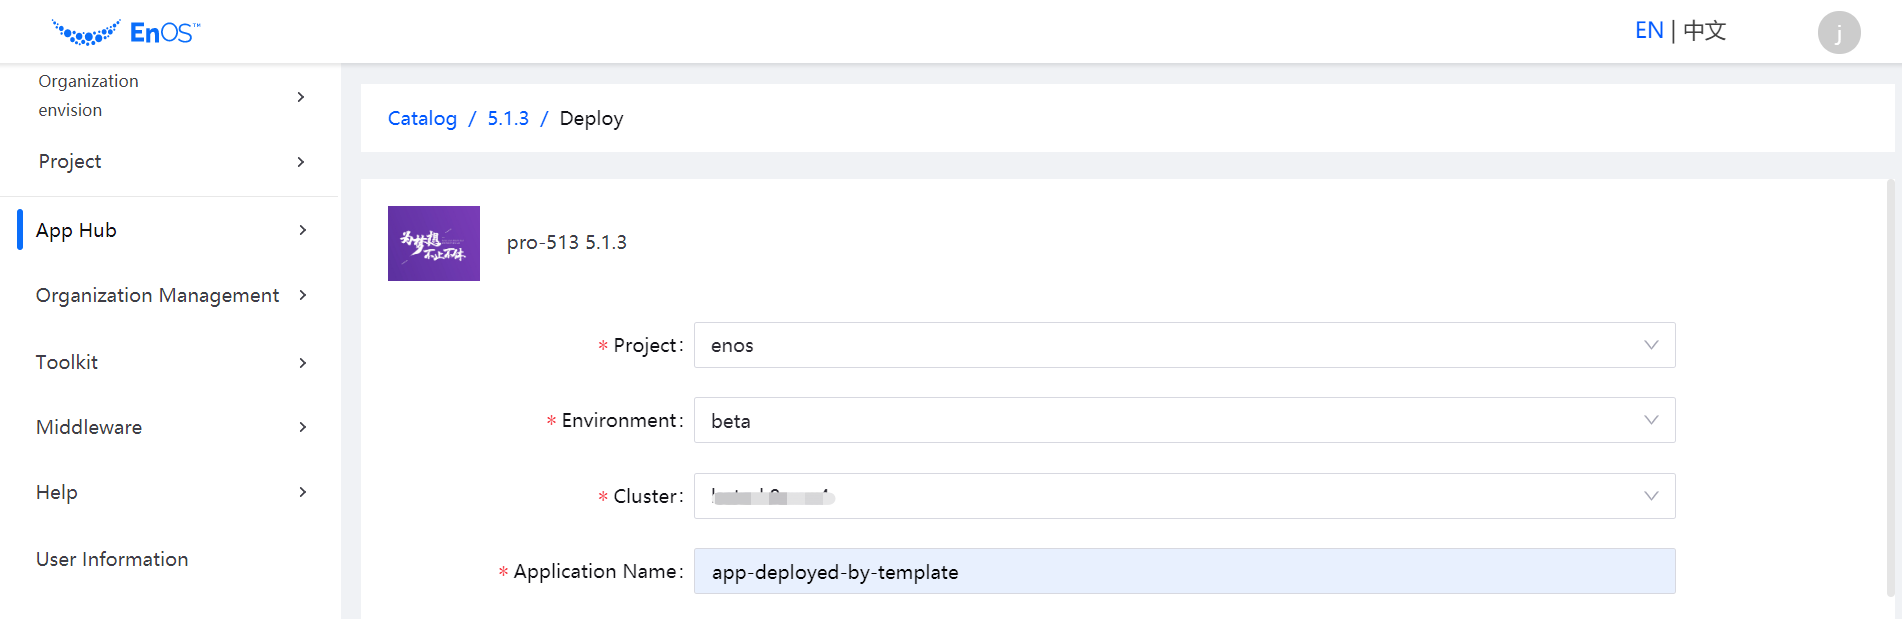Open the Cluster dropdown
1902x619 pixels.
pyautogui.click(x=1184, y=496)
